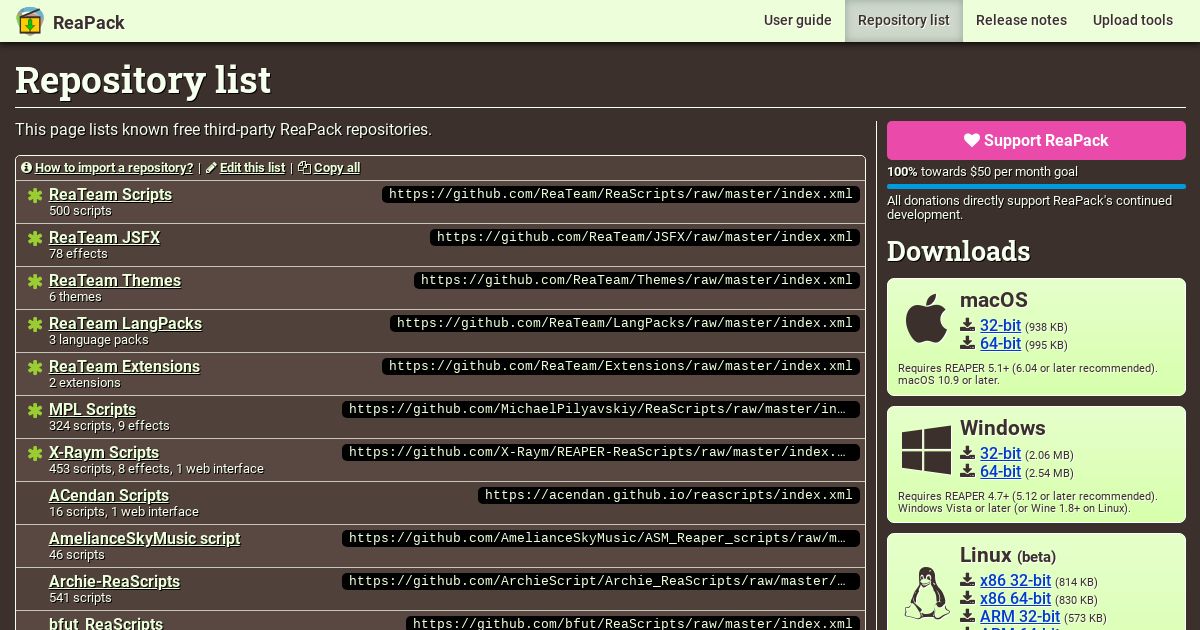Open the ReaTeam LangPacks repository link
1200x630 pixels.
125,324
